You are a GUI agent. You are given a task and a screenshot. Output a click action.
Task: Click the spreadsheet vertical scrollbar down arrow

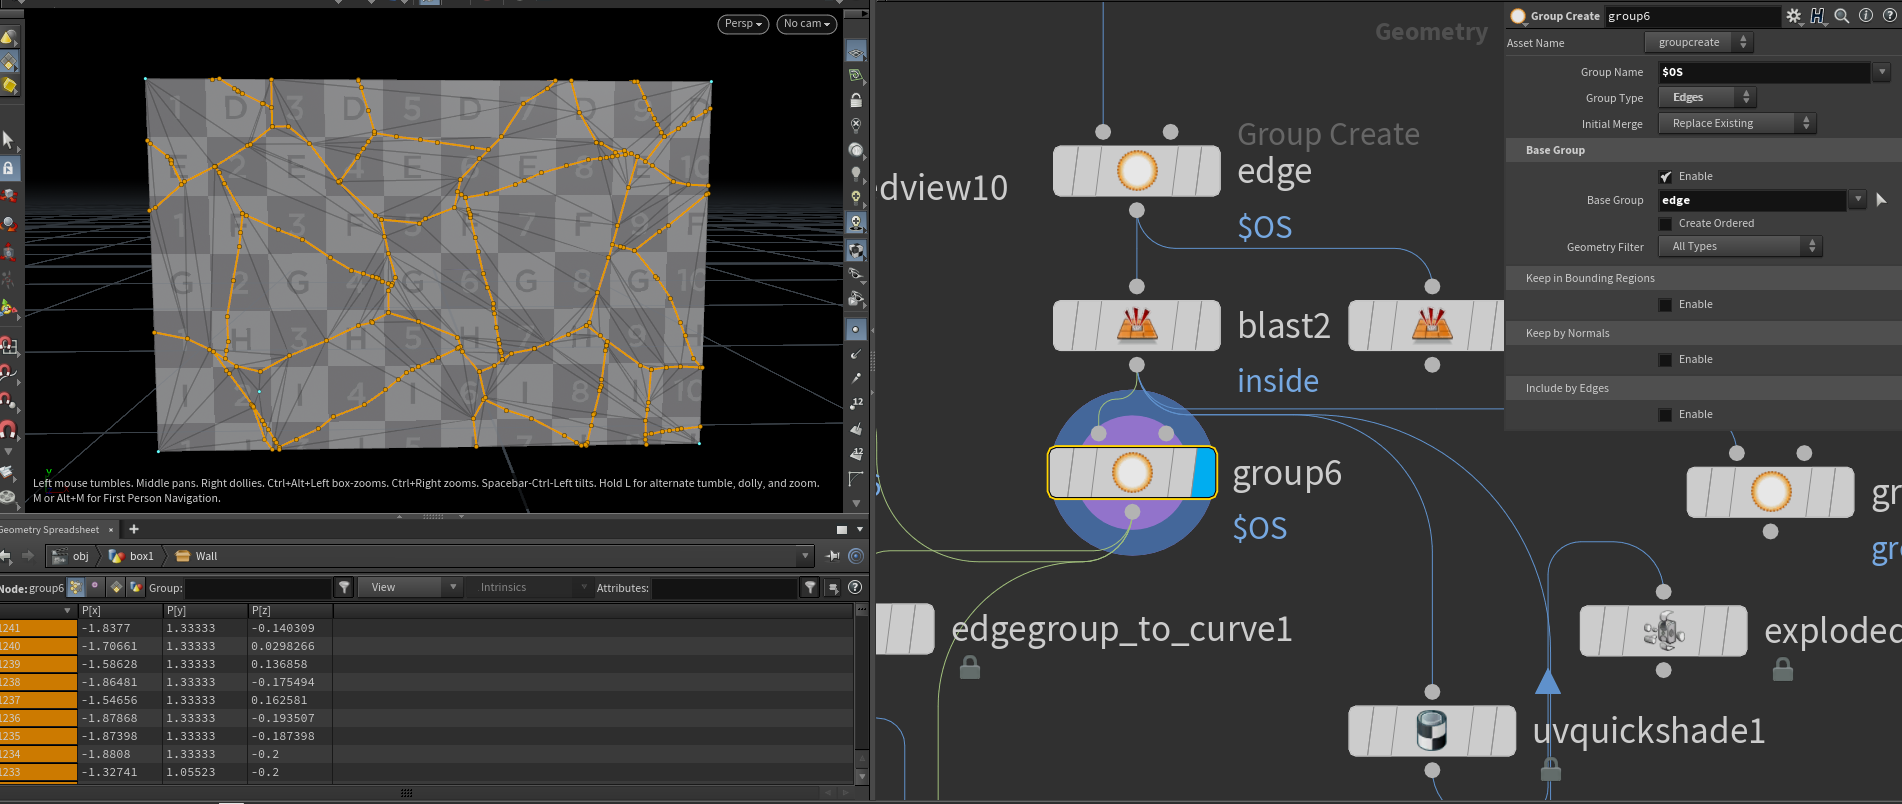click(861, 776)
